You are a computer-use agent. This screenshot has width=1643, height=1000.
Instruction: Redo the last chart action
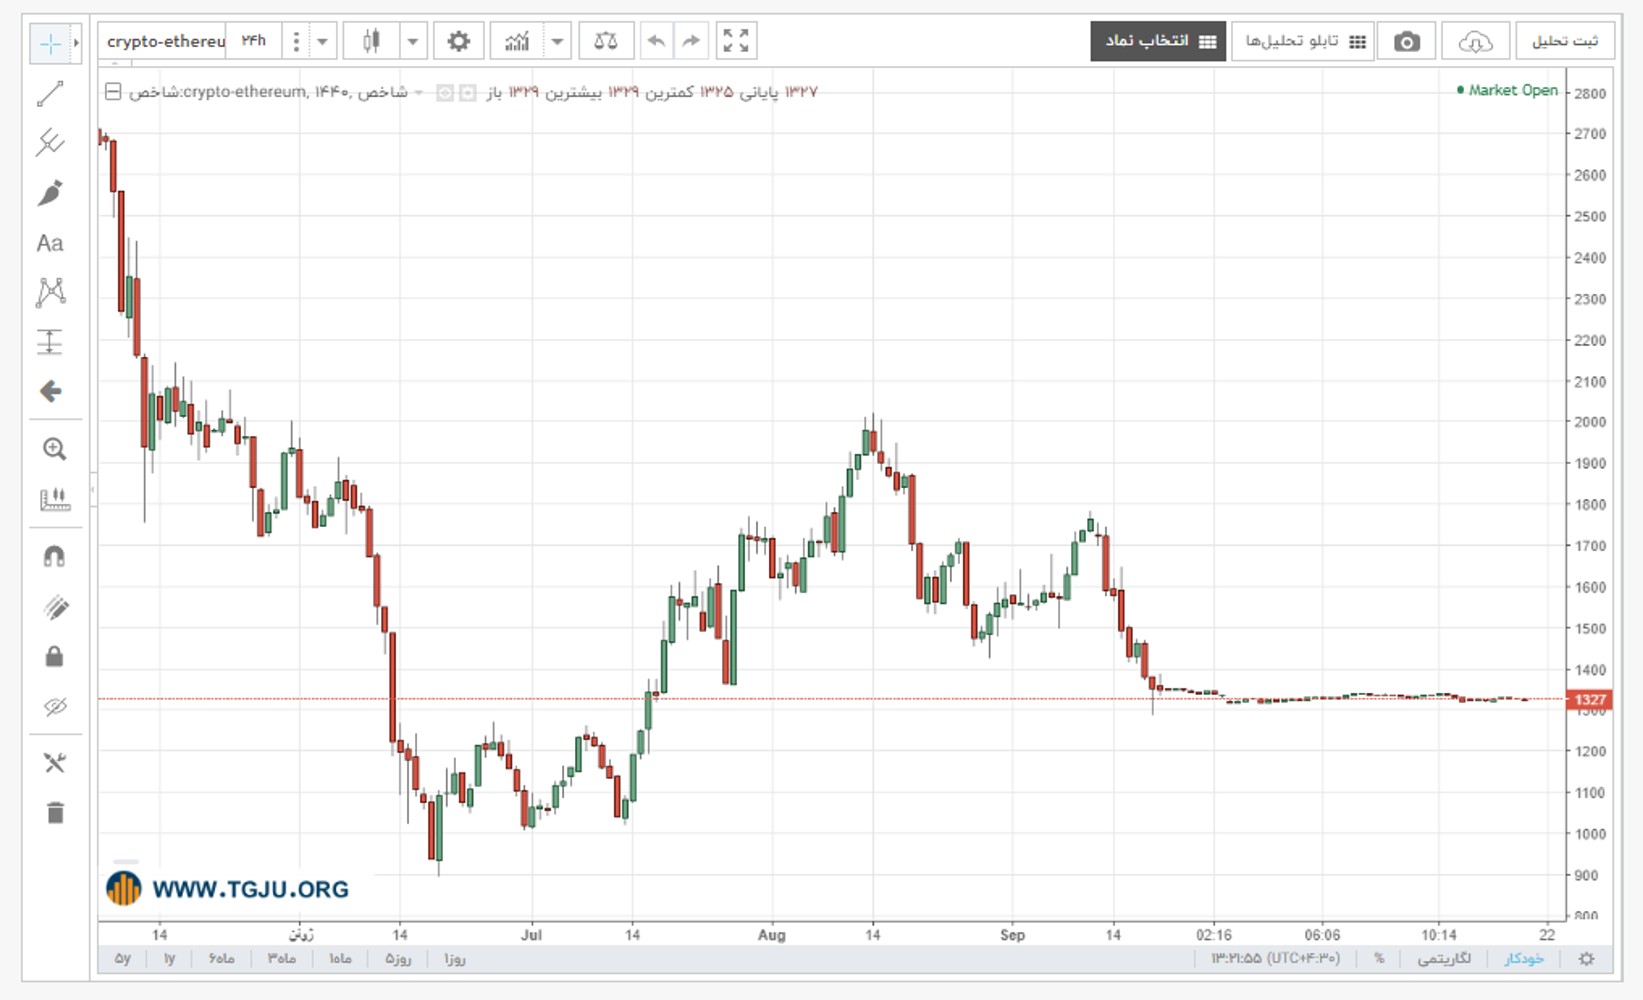tap(691, 41)
